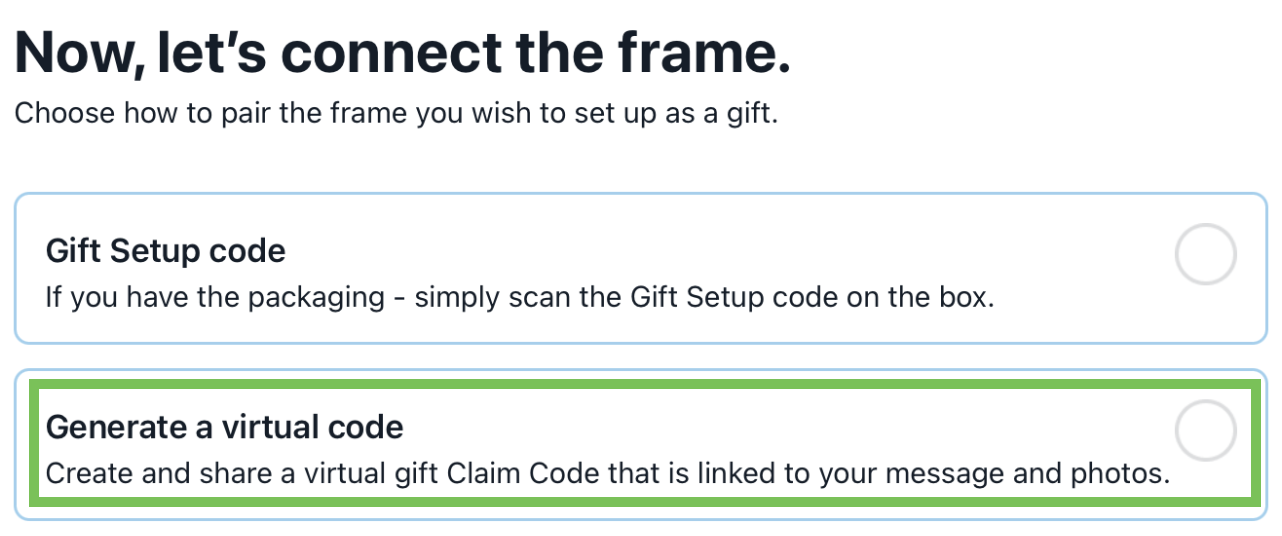Click the "Choose how to pair" subtitle text
Screen dimensions: 1282x536
[x=396, y=112]
